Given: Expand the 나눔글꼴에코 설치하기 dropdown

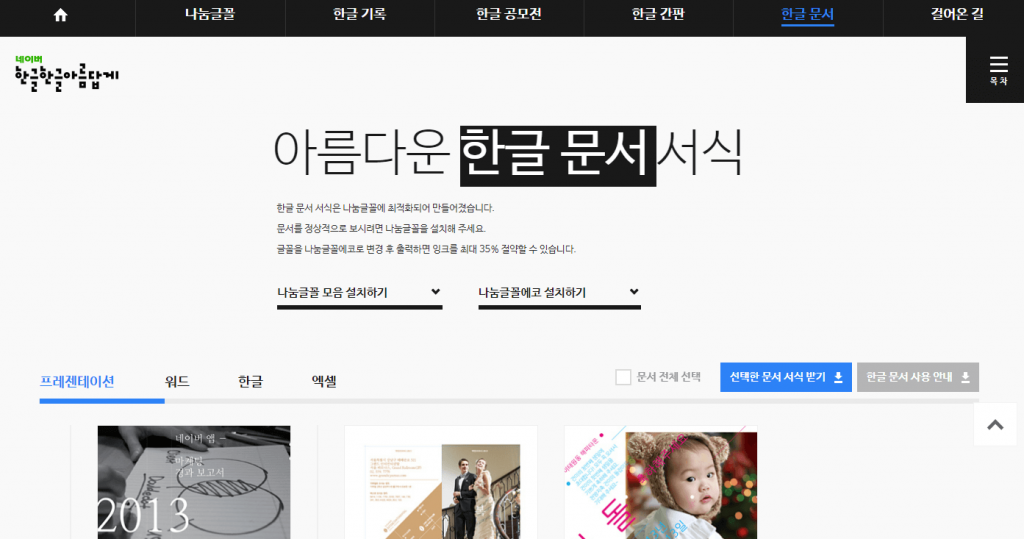Looking at the screenshot, I should (560, 293).
